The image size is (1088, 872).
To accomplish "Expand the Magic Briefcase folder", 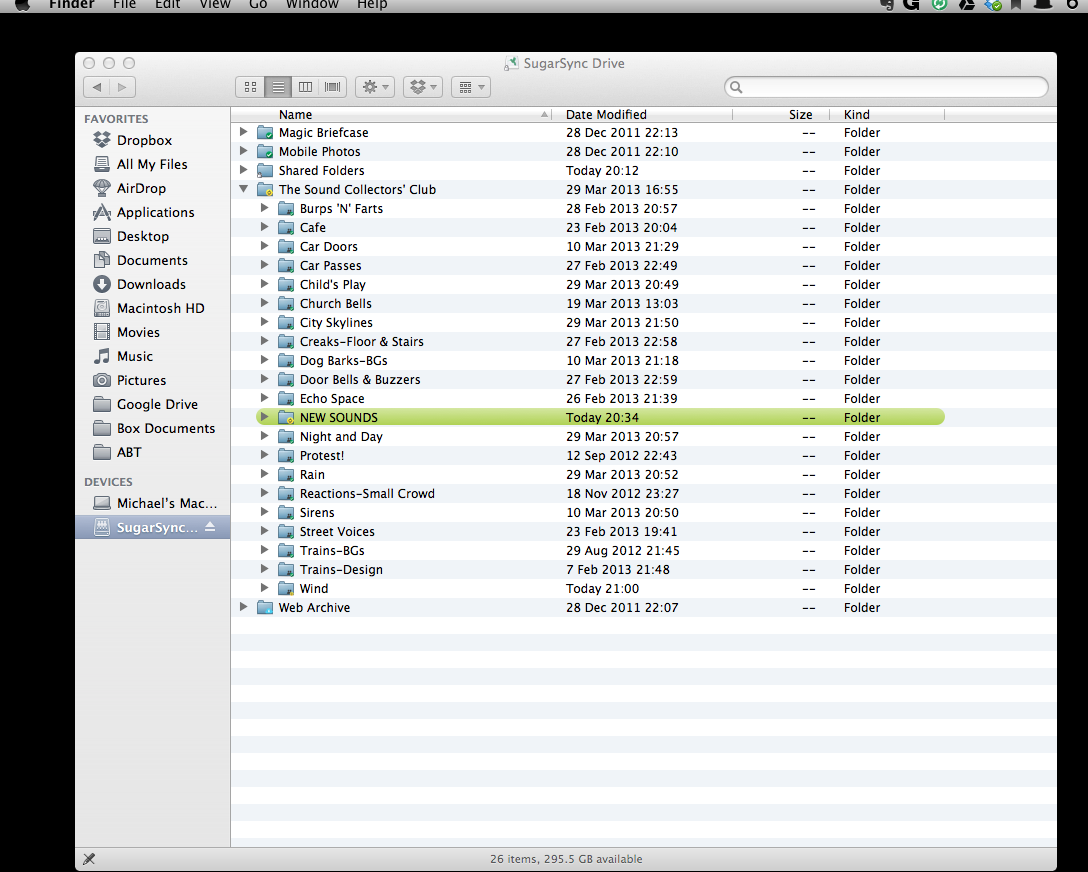I will [243, 132].
